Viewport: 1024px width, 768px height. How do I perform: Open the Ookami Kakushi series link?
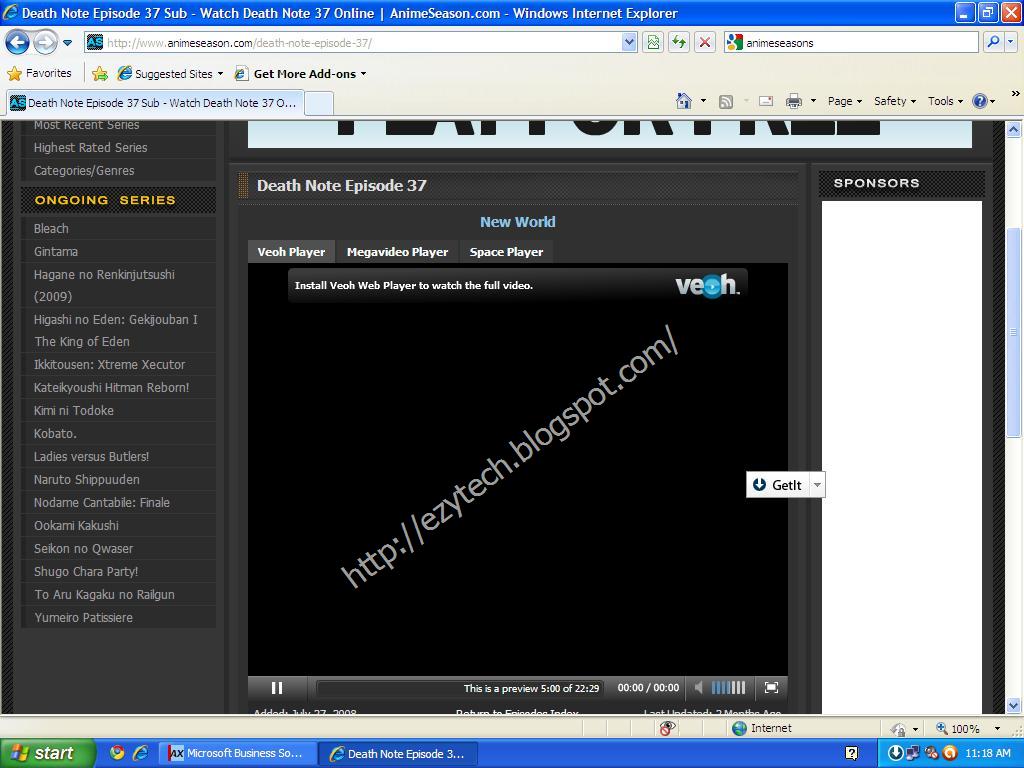pyautogui.click(x=76, y=526)
